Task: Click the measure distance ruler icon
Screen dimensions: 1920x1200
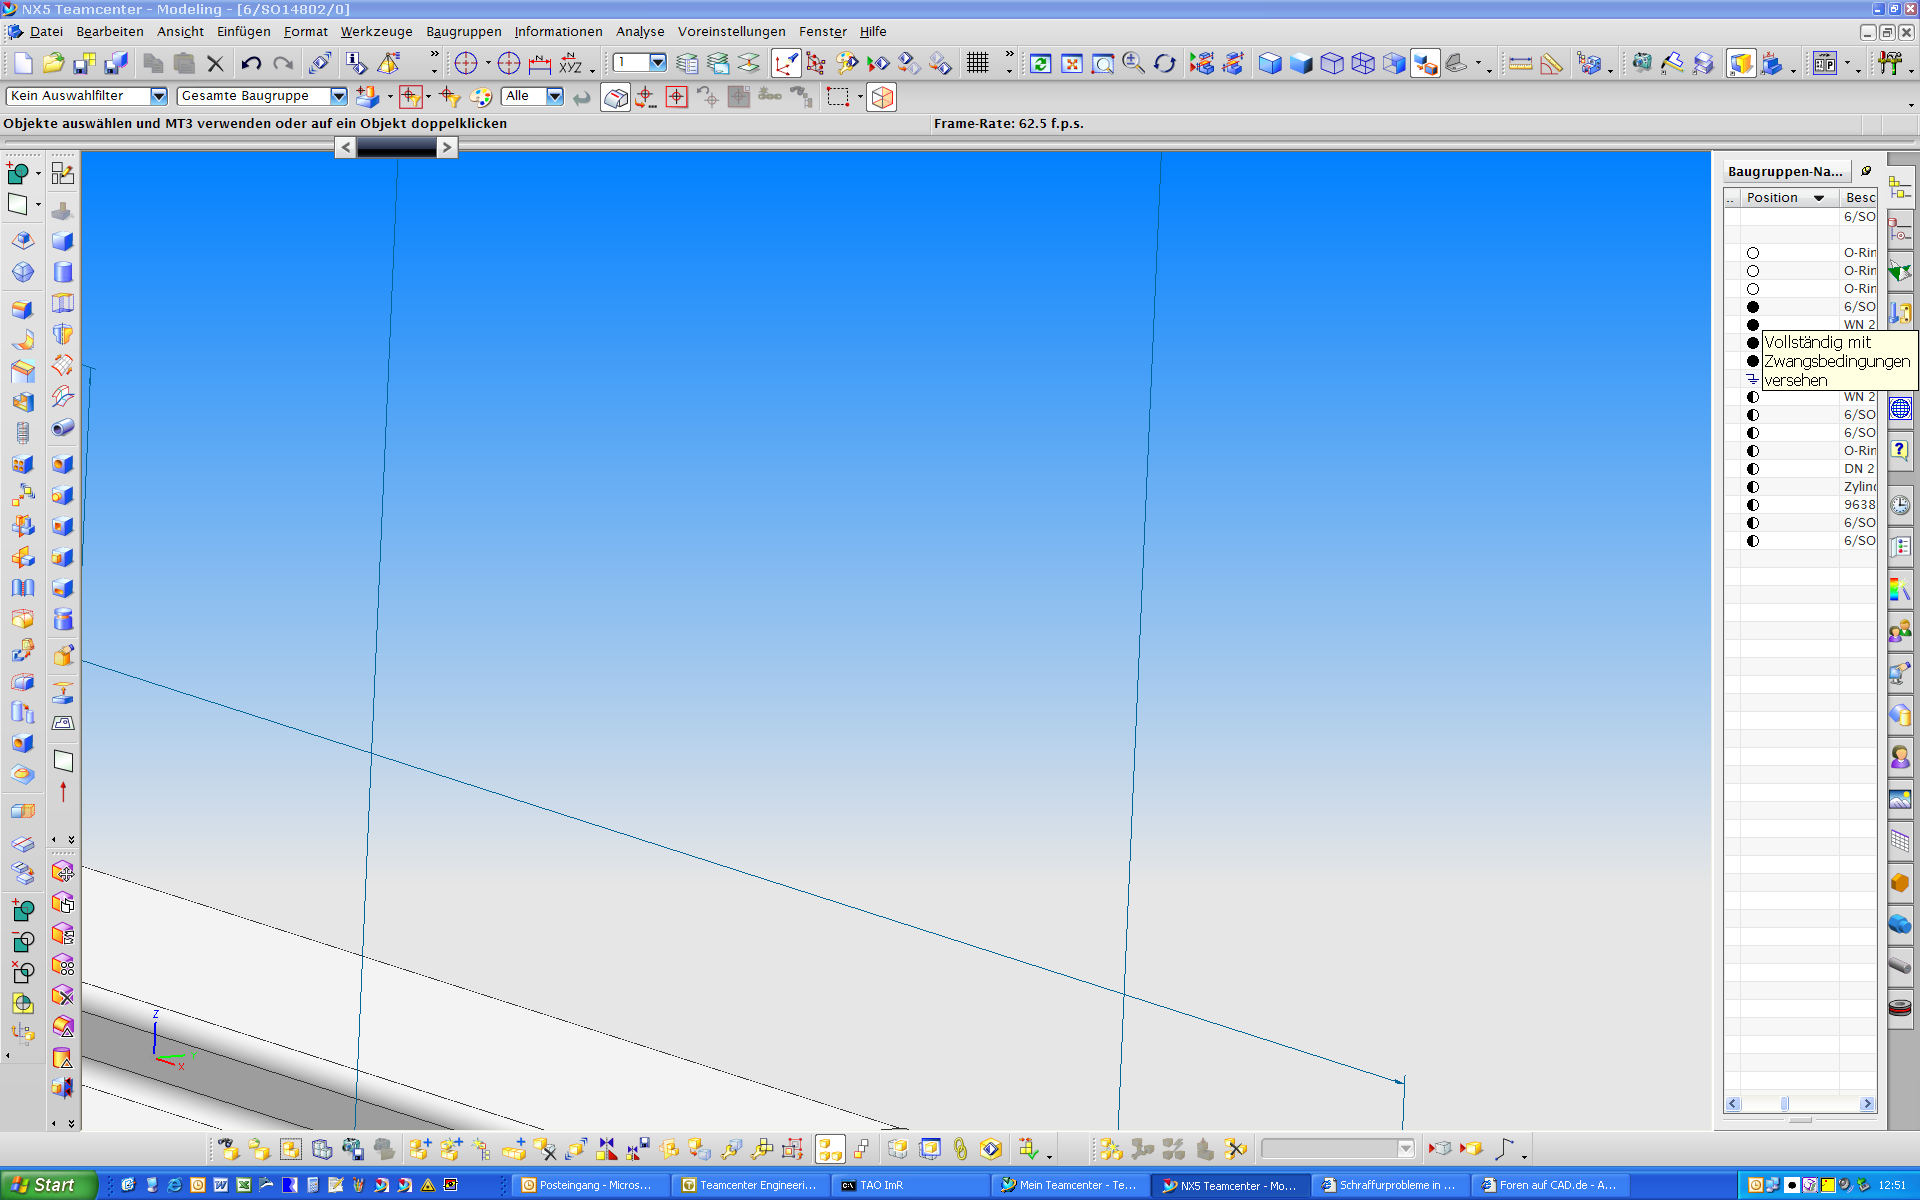Action: click(x=1520, y=64)
